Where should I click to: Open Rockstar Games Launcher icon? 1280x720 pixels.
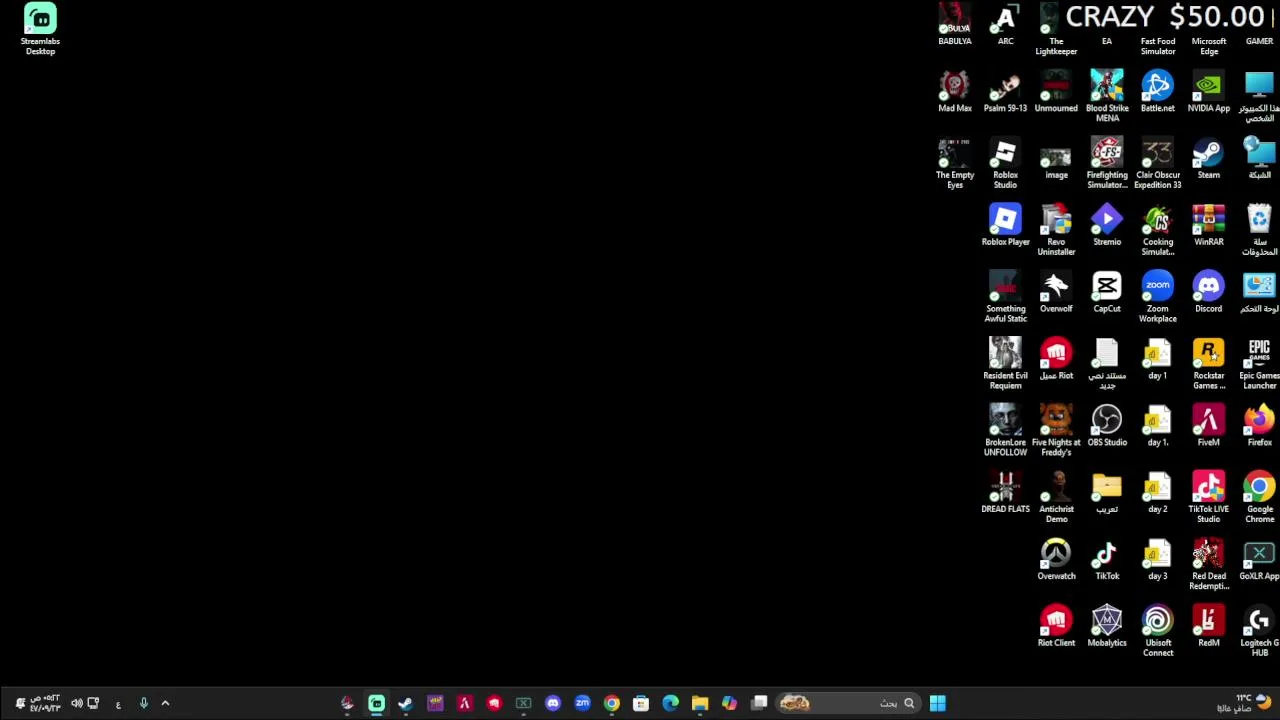coord(1208,364)
